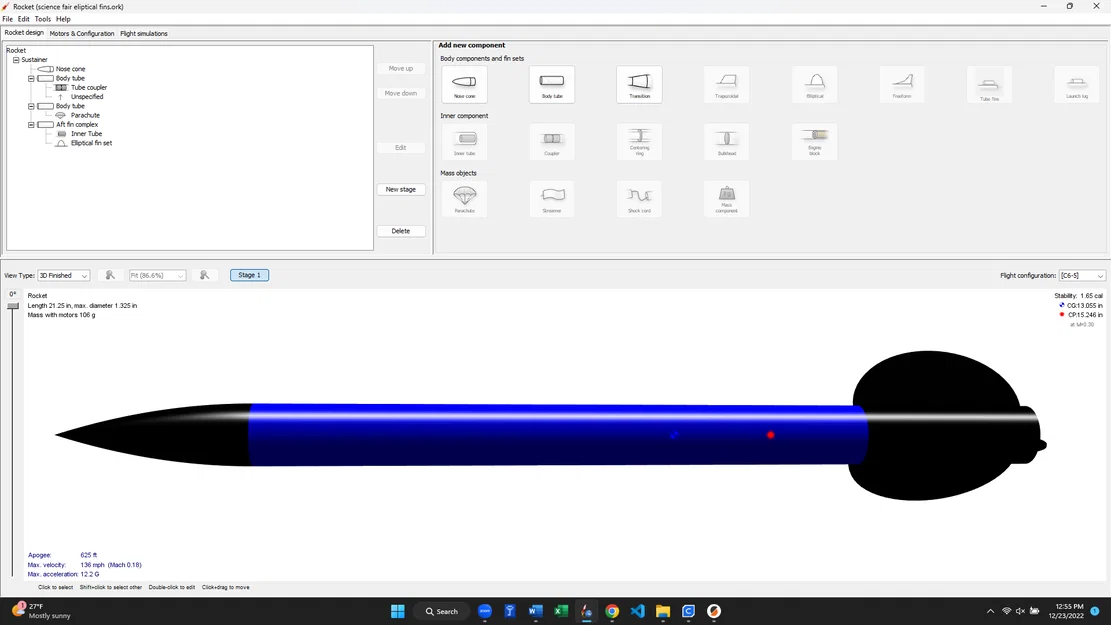Viewport: 1111px width, 625px height.
Task: Launch Google Chrome from the taskbar
Action: (612, 611)
